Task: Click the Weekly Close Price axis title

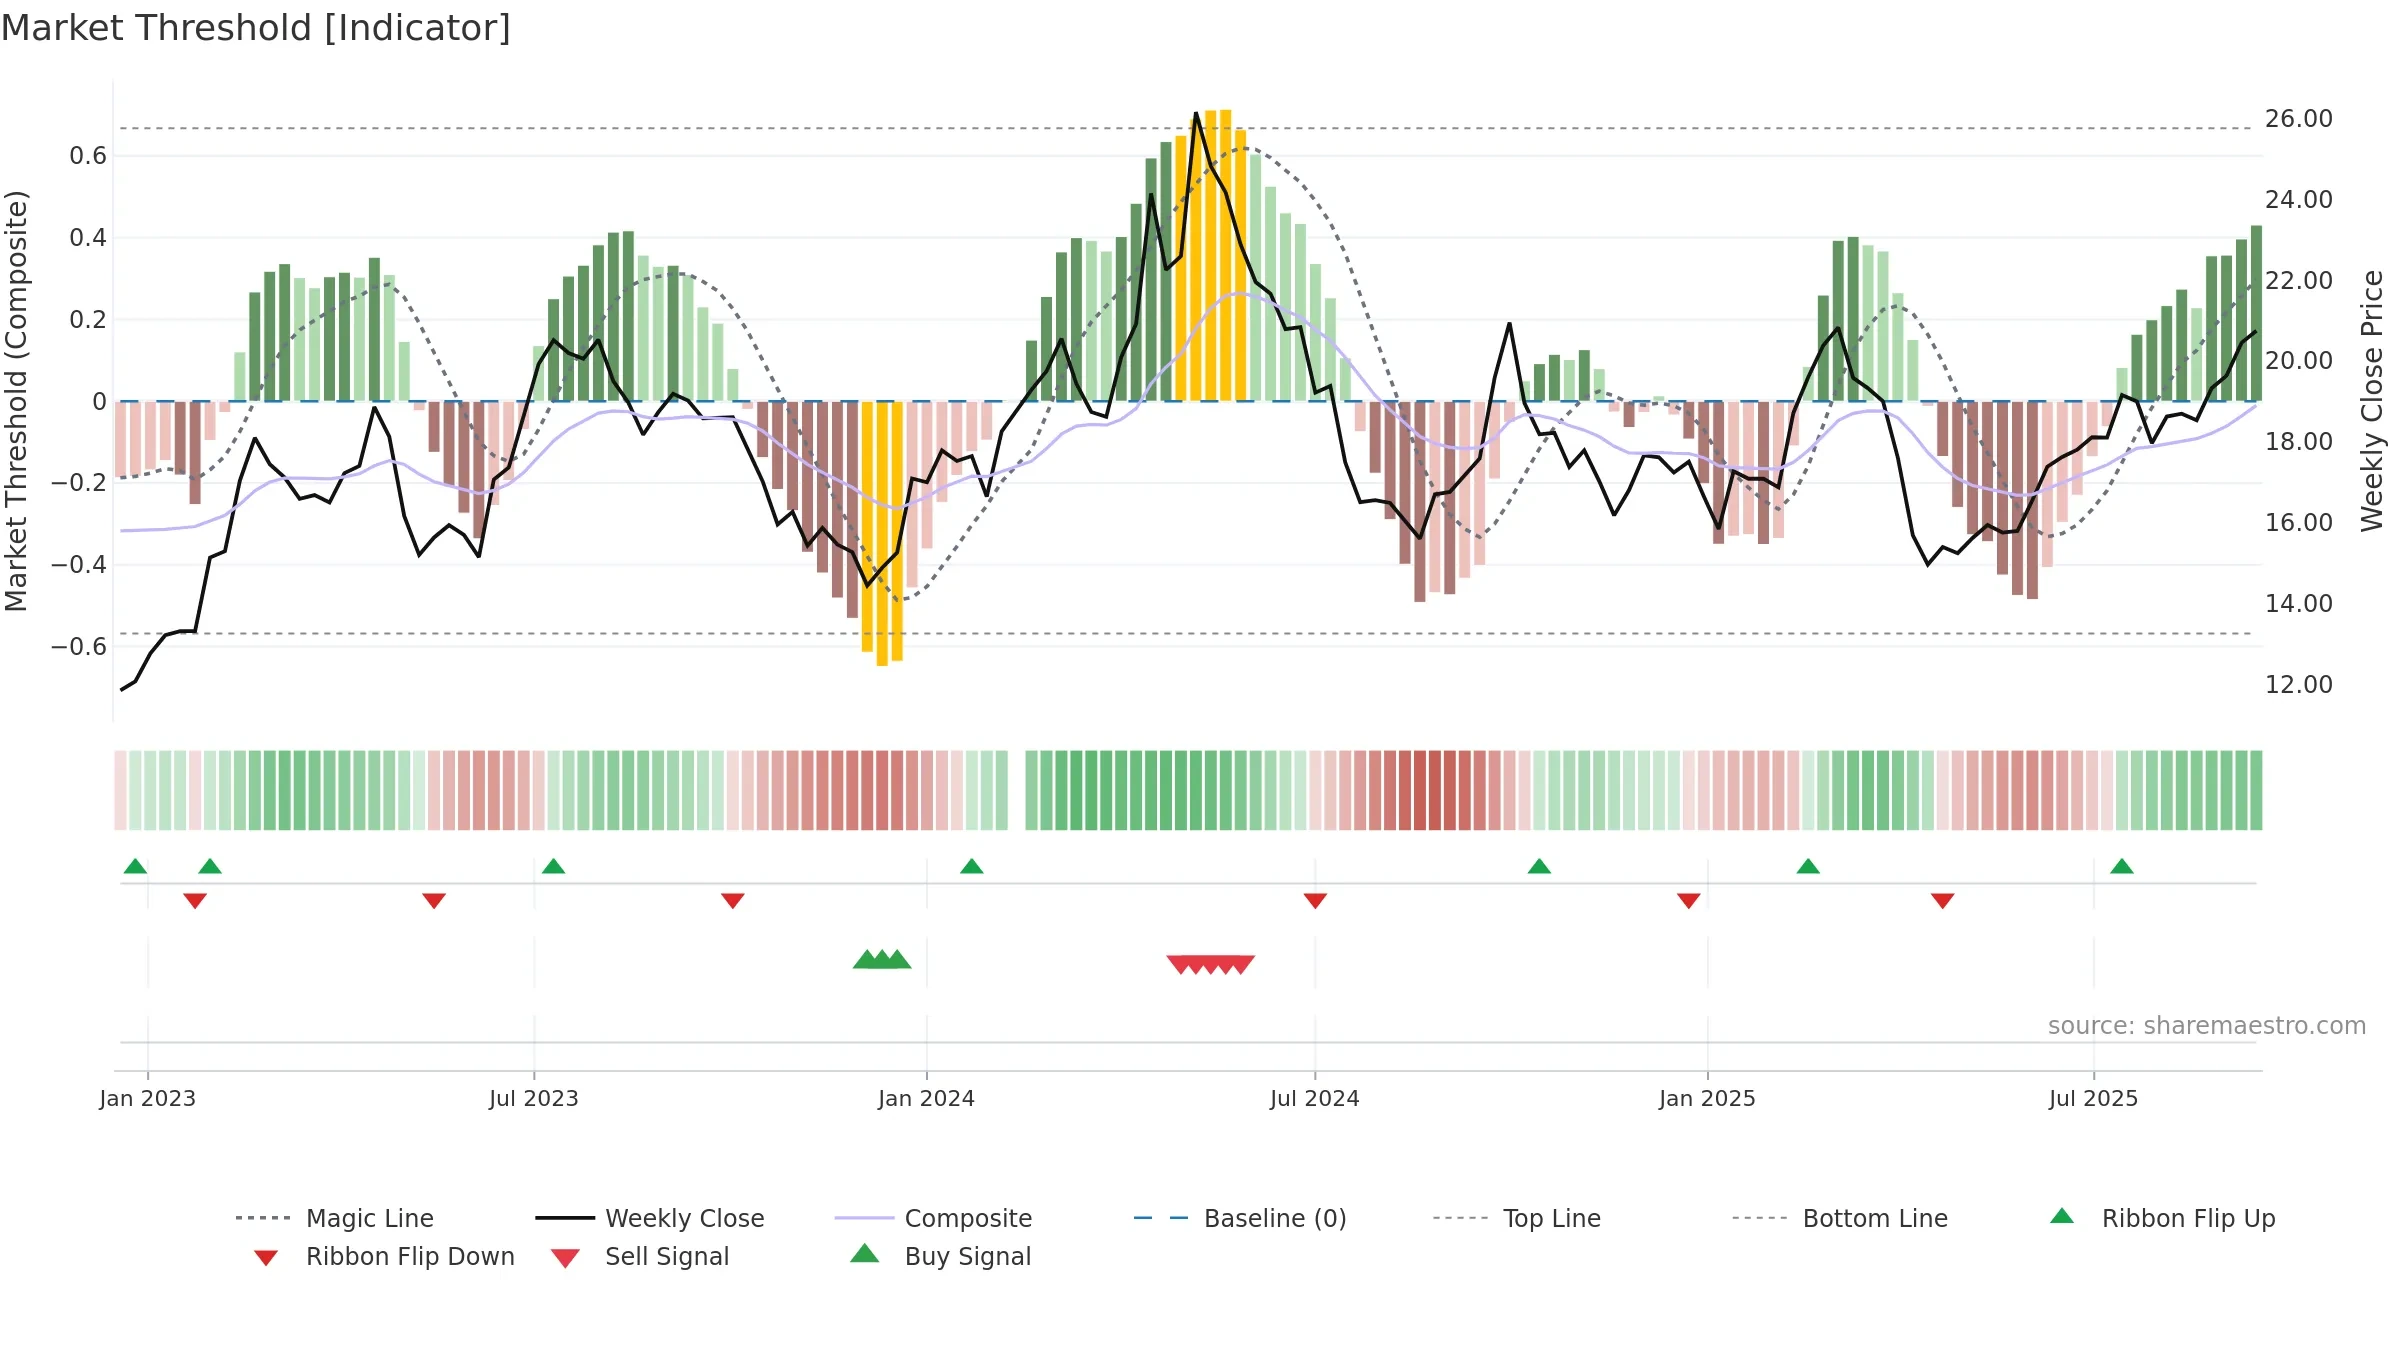Action: [x=2372, y=400]
